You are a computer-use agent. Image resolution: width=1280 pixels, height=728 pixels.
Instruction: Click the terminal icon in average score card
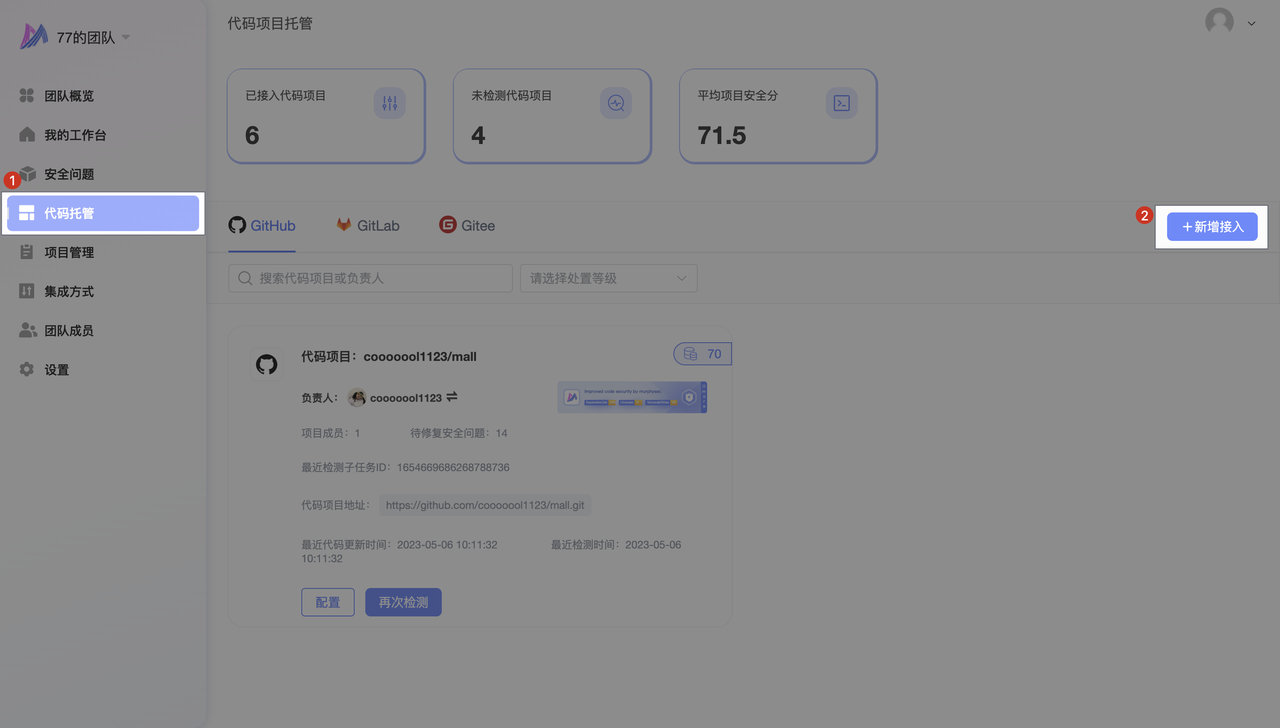(x=841, y=104)
